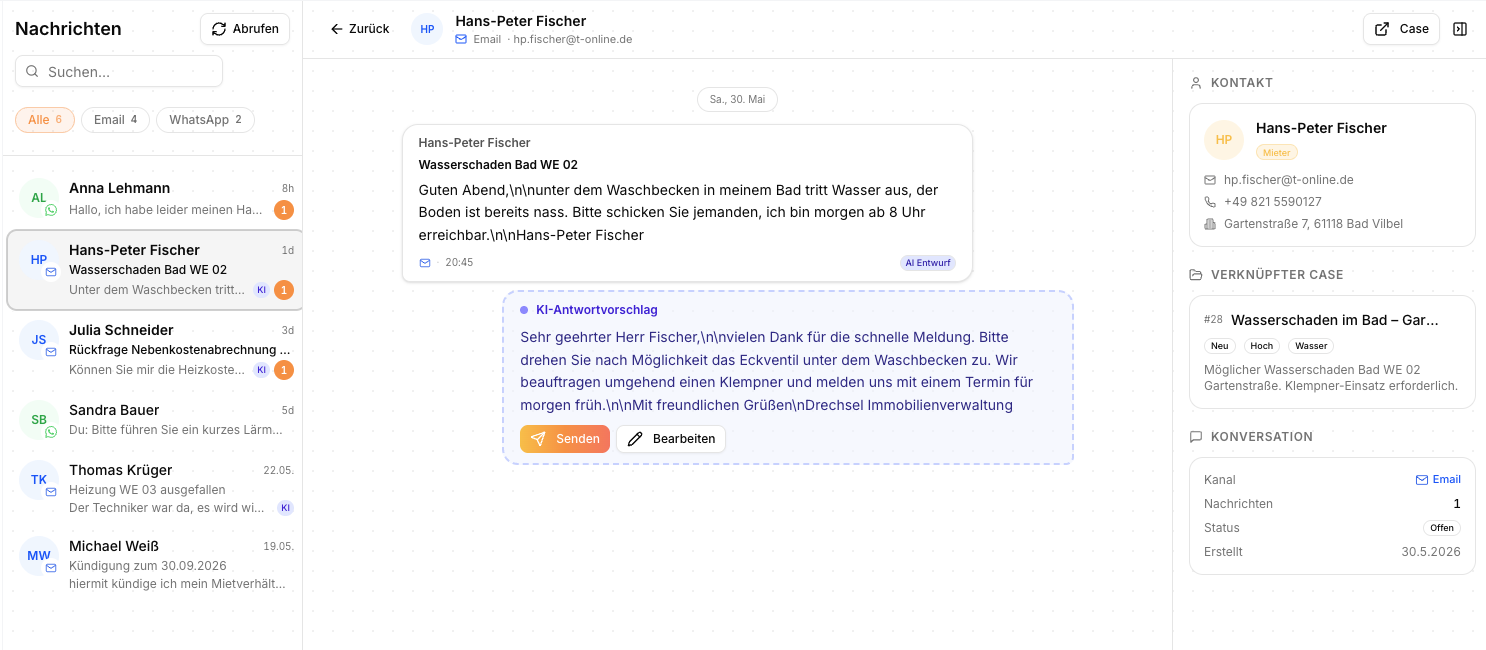Click the KI-Antwortvorschlag heading

click(x=597, y=310)
